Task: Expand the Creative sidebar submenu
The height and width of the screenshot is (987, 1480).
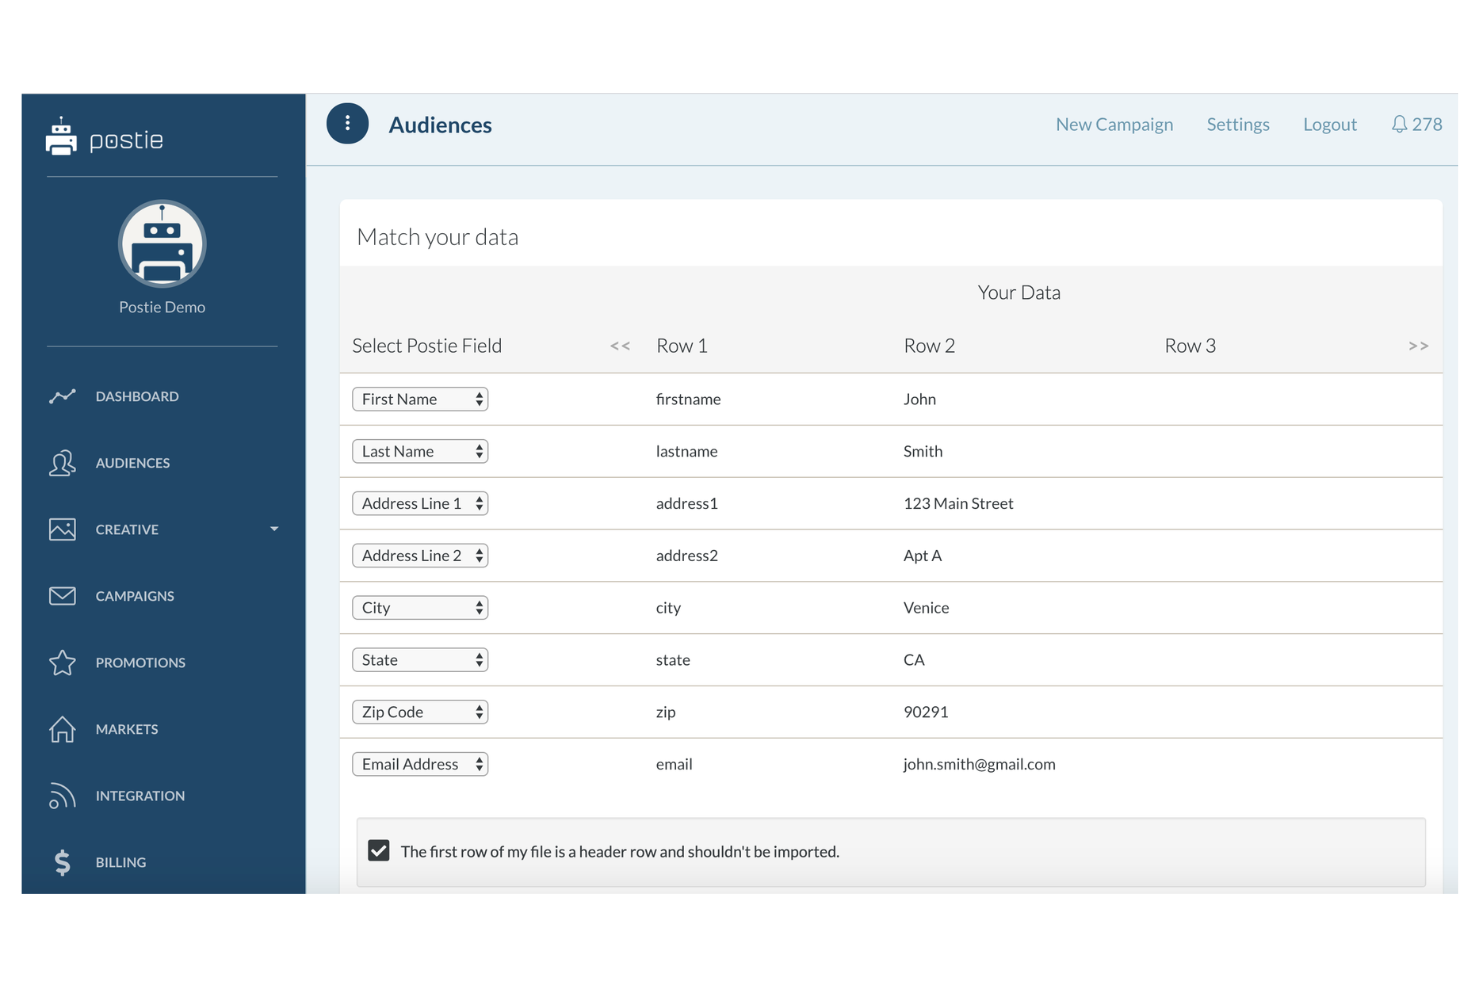Action: pos(273,529)
